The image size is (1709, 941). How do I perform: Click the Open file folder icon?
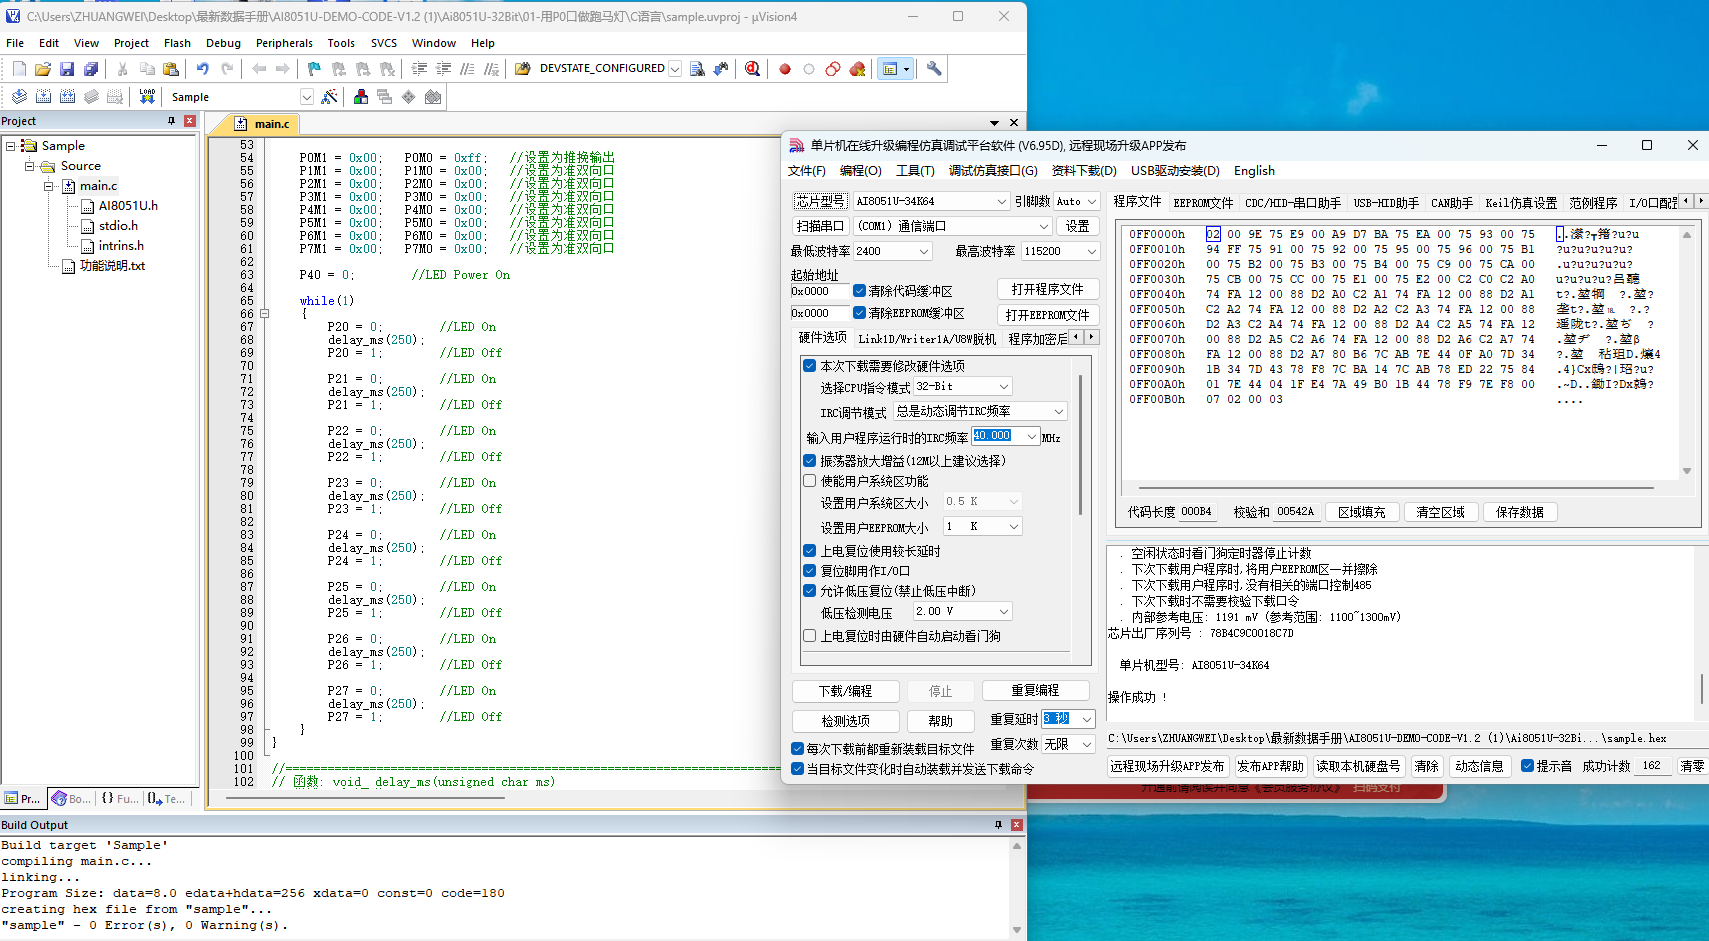click(x=43, y=69)
